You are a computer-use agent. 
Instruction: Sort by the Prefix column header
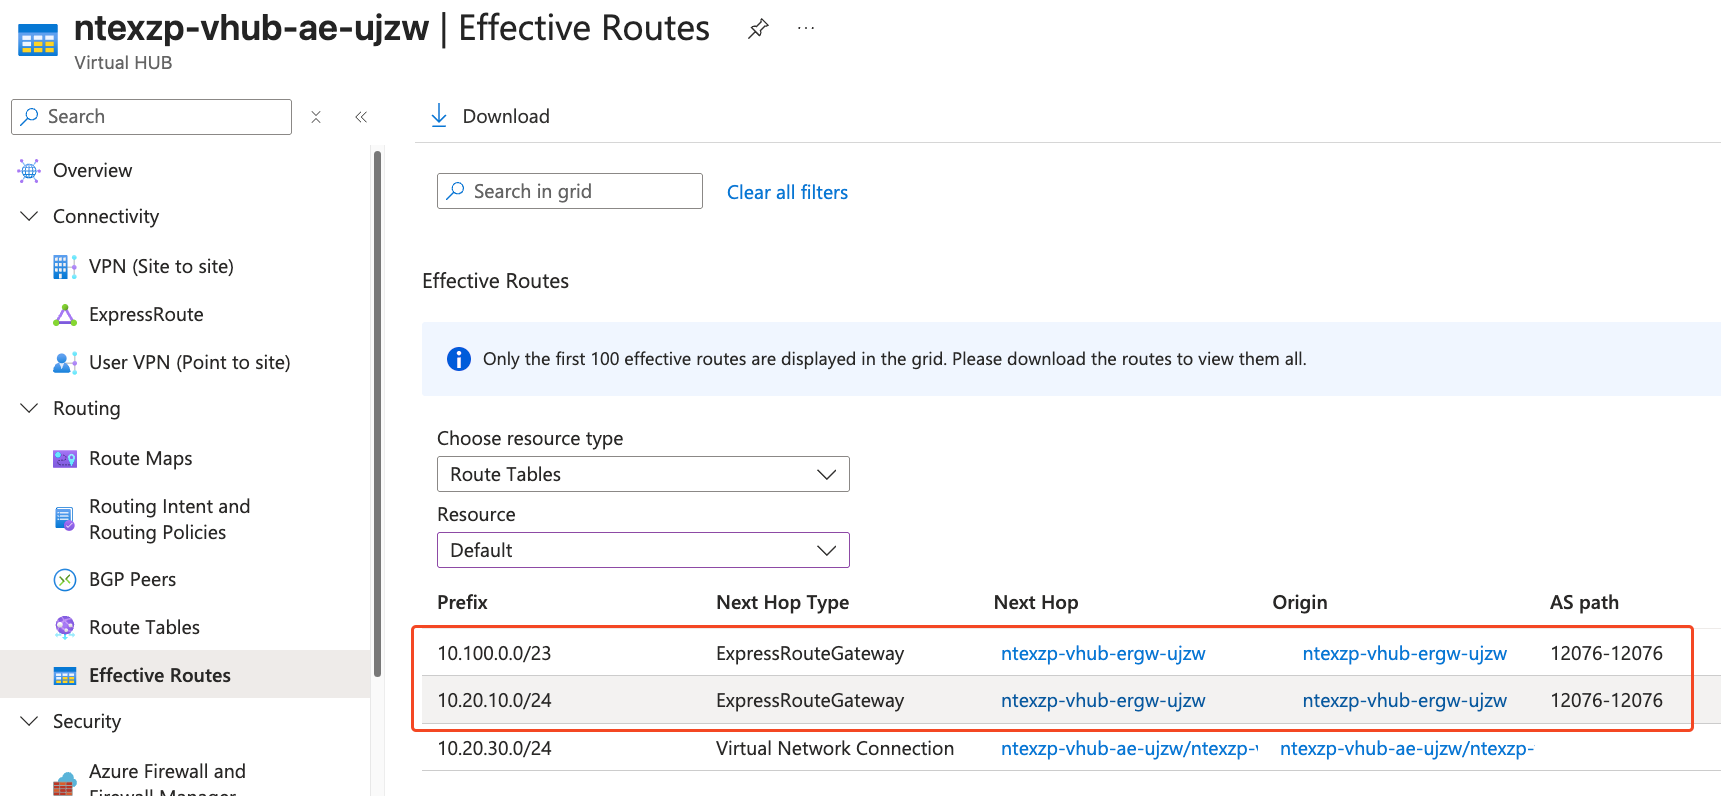coord(462,603)
